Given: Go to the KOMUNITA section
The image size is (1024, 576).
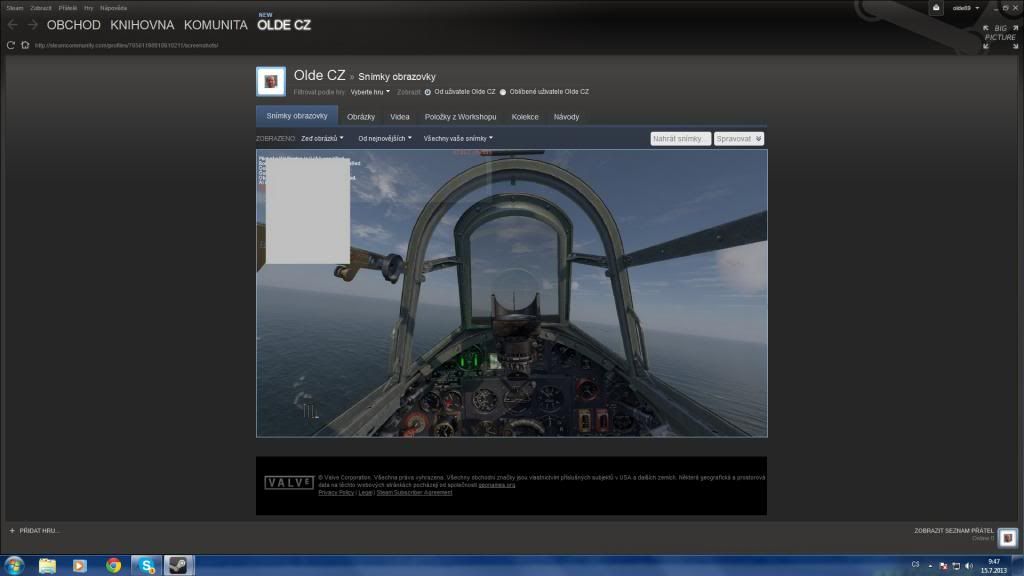Looking at the screenshot, I should tap(216, 25).
